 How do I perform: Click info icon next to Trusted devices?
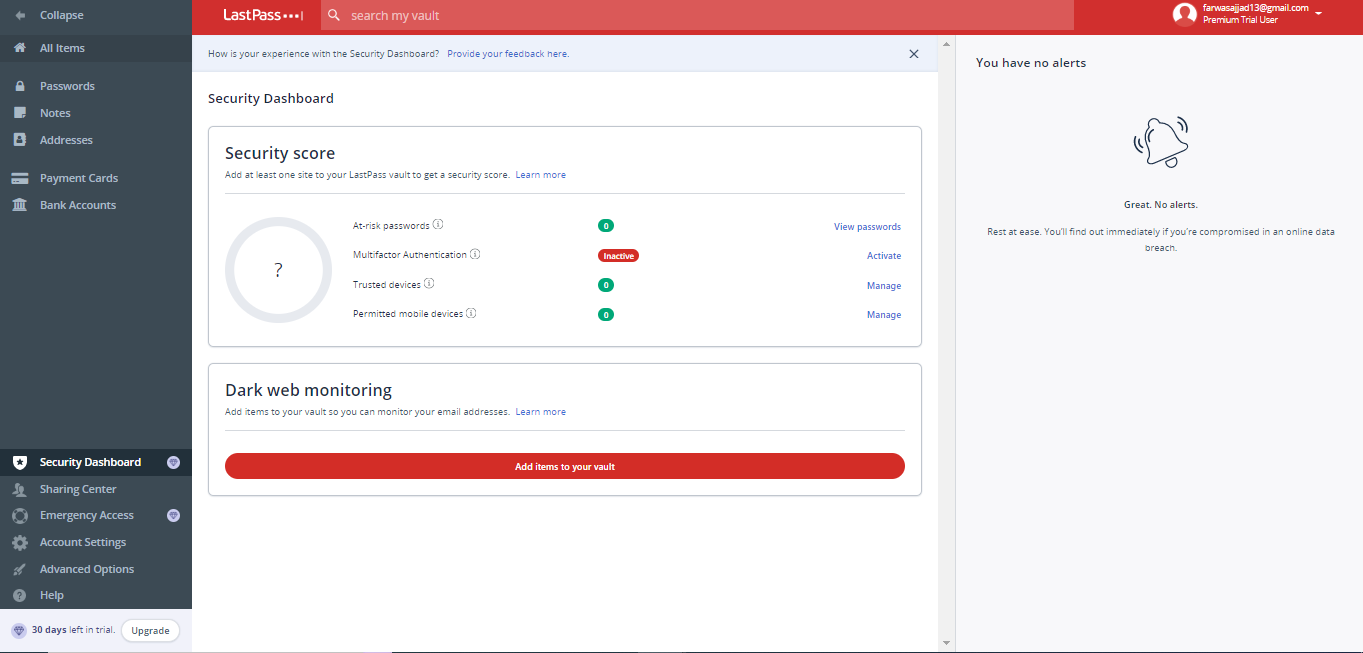click(x=429, y=284)
